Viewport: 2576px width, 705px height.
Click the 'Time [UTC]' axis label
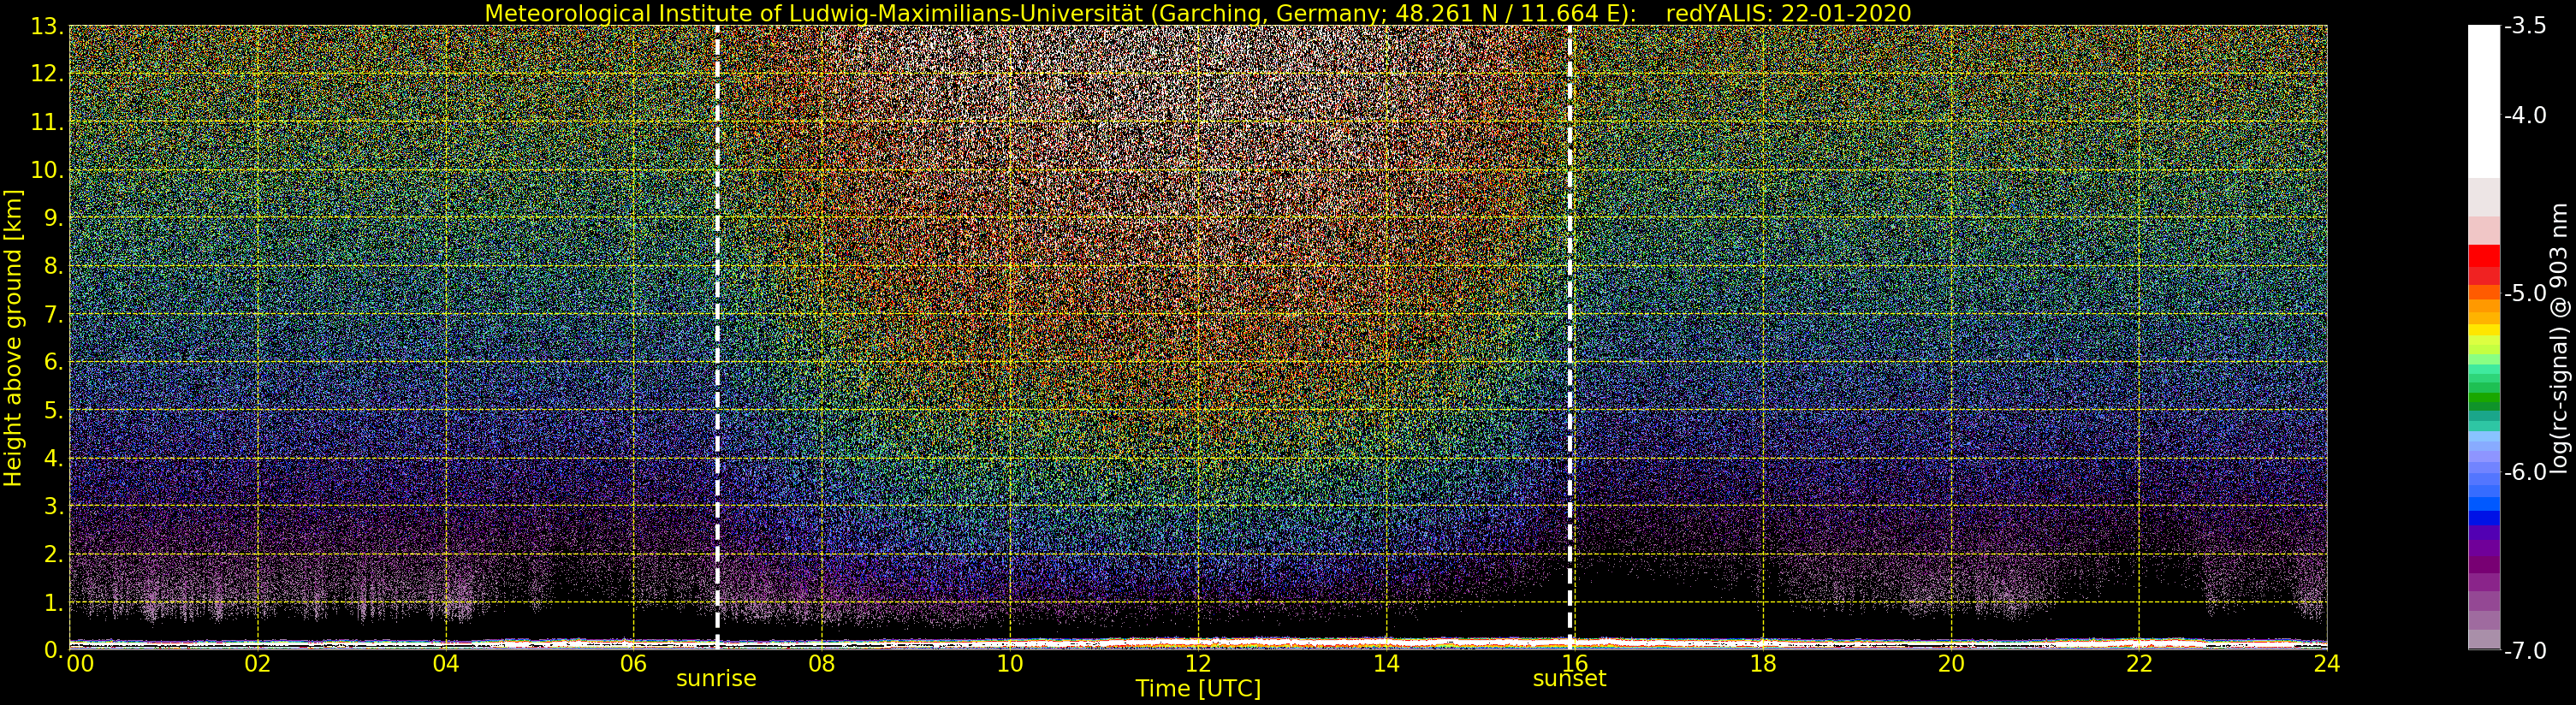pyautogui.click(x=1197, y=689)
